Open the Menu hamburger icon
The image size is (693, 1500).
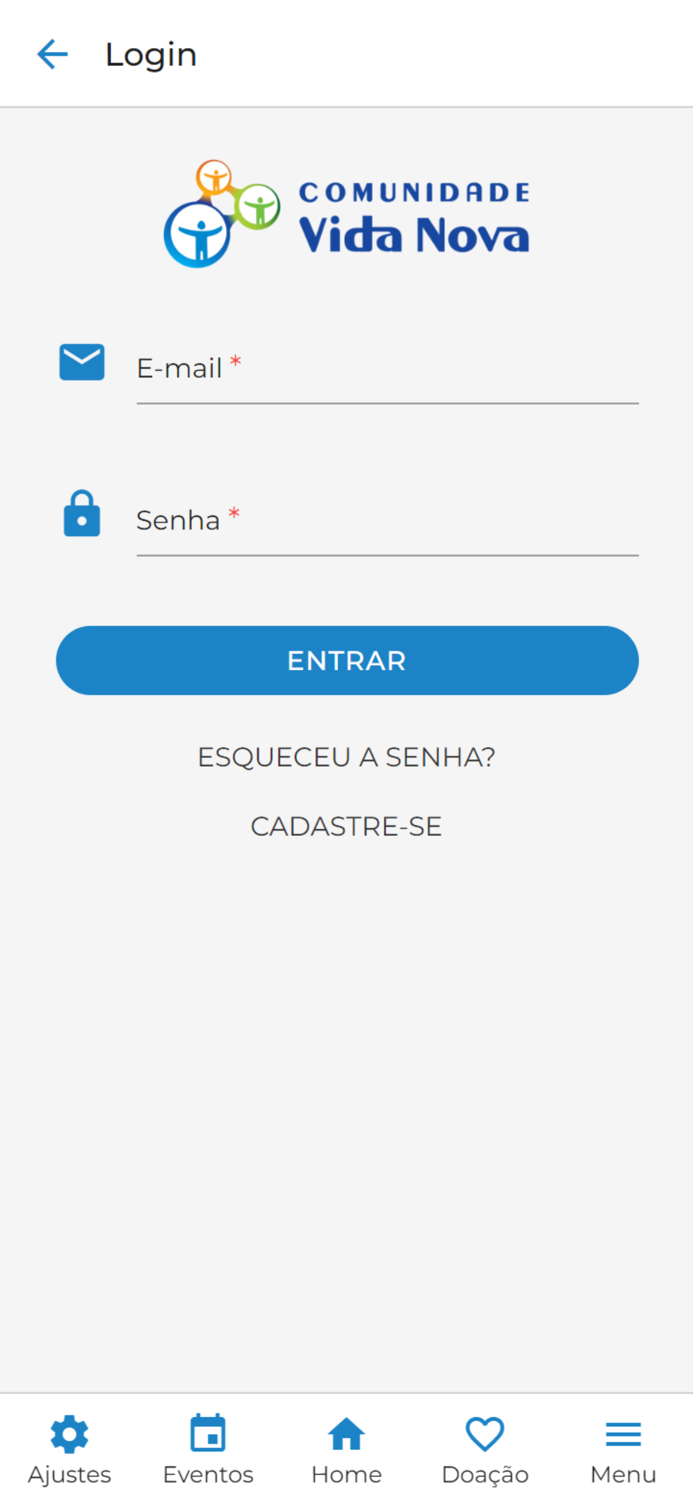[x=622, y=1433]
